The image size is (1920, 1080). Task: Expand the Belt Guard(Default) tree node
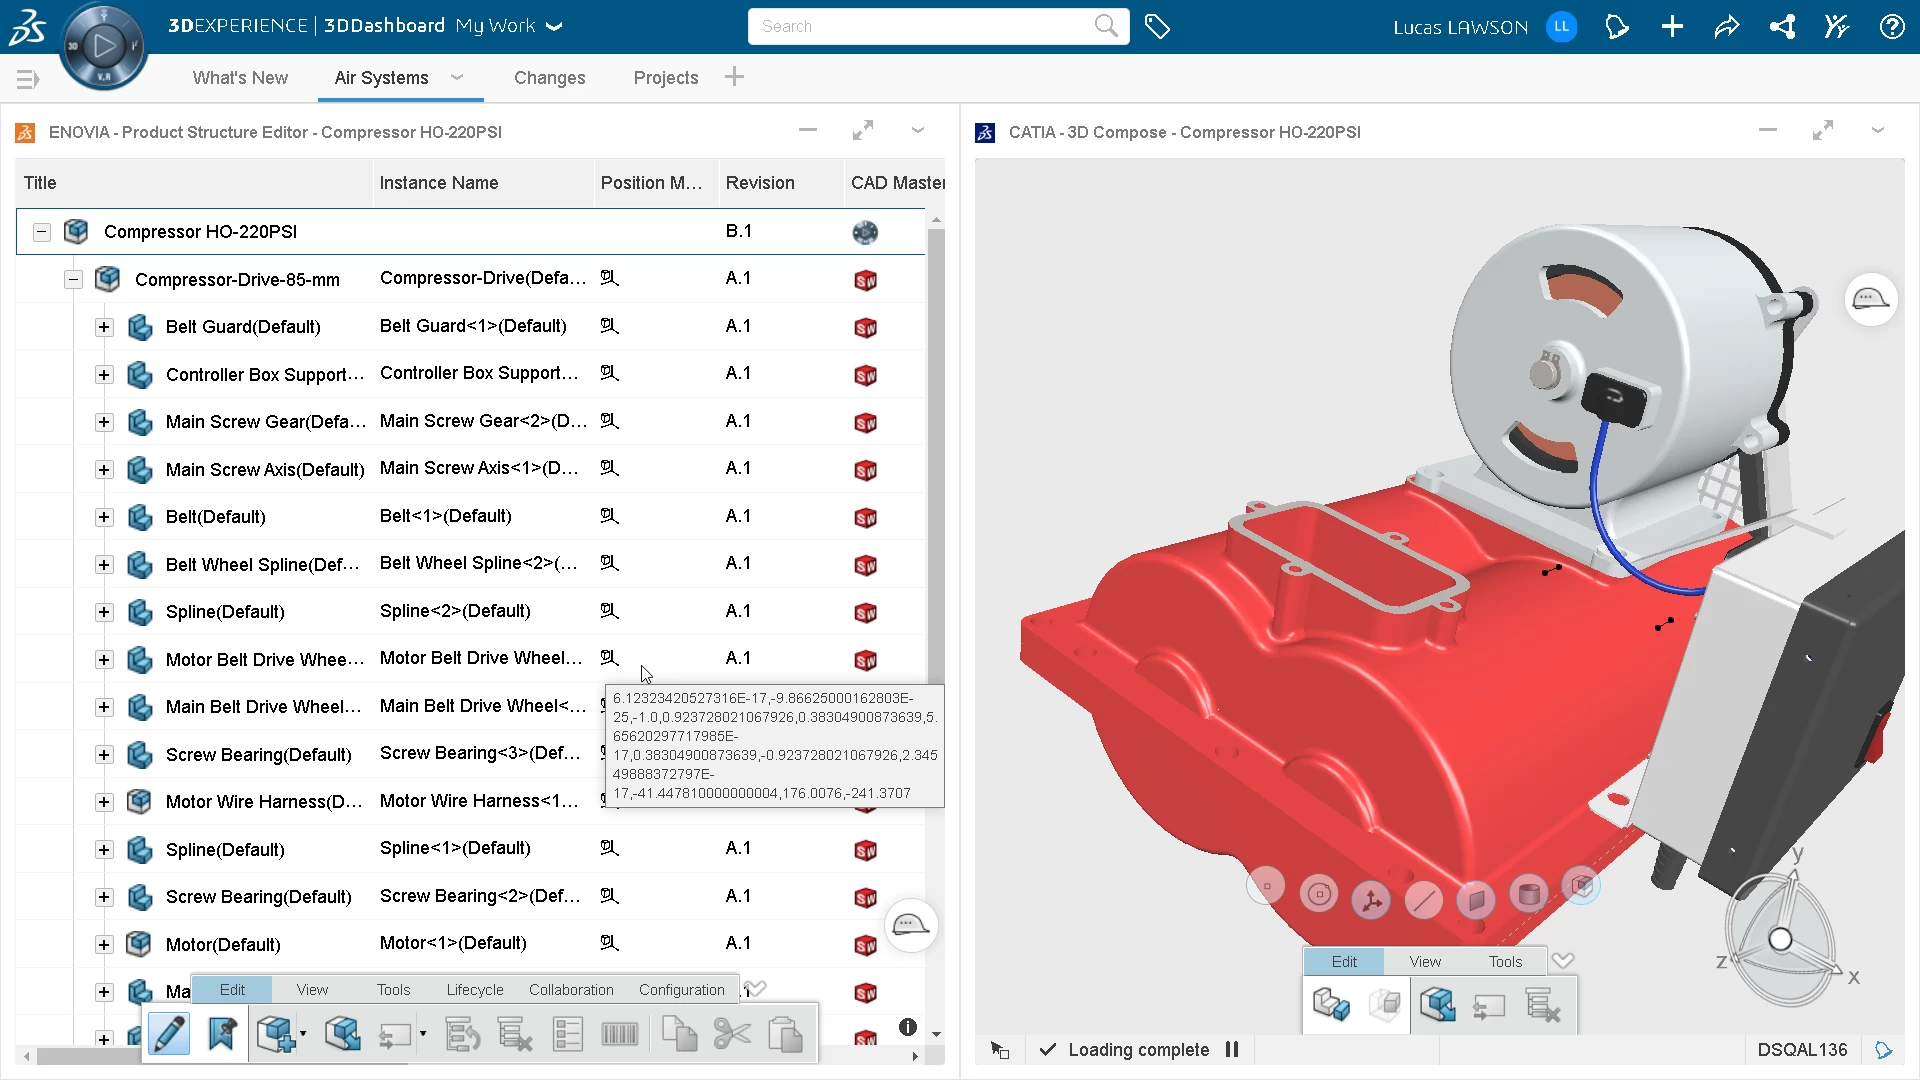104,327
